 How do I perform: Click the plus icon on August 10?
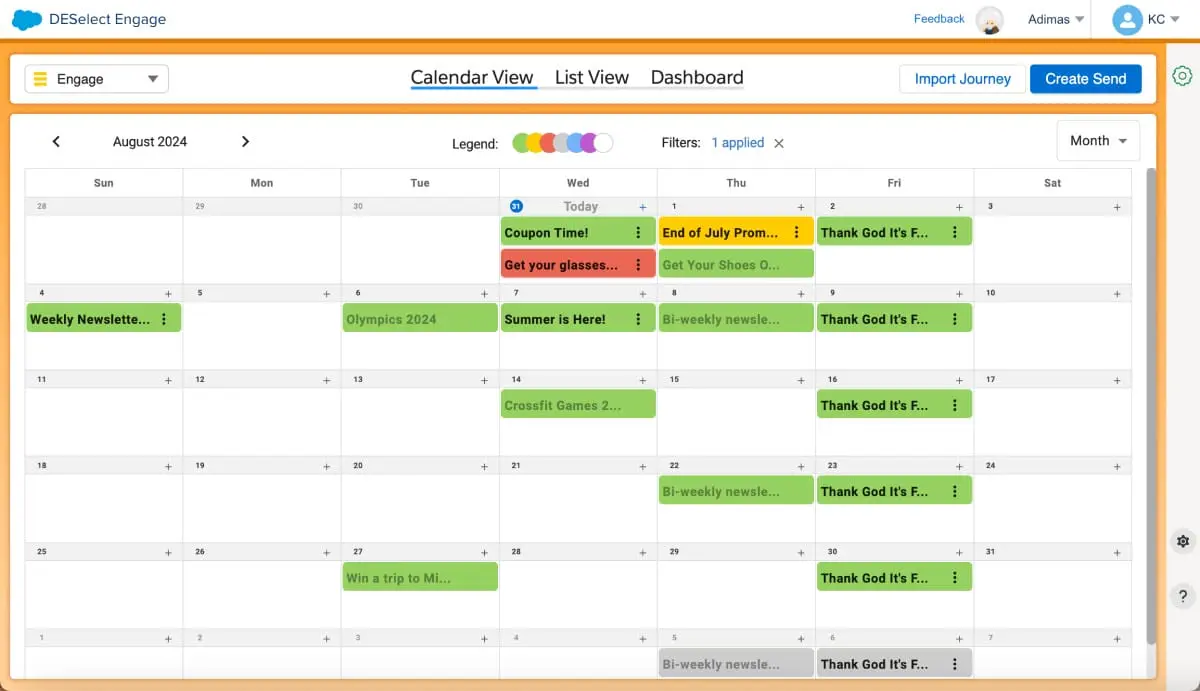(1117, 294)
